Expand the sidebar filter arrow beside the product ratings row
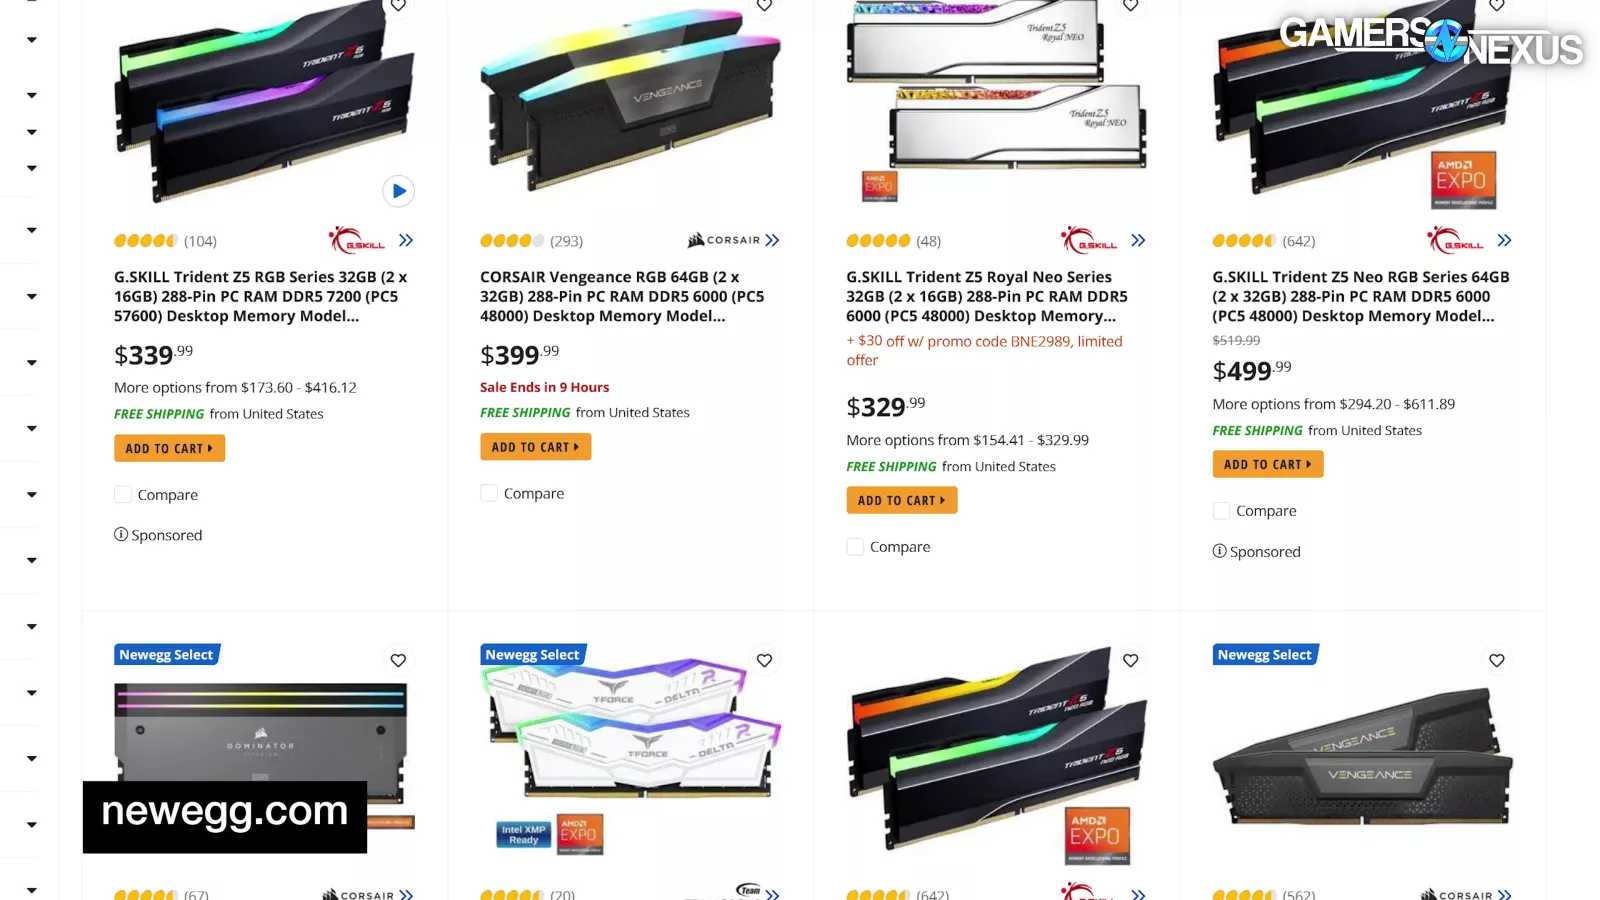The height and width of the screenshot is (900, 1600). click(x=31, y=230)
